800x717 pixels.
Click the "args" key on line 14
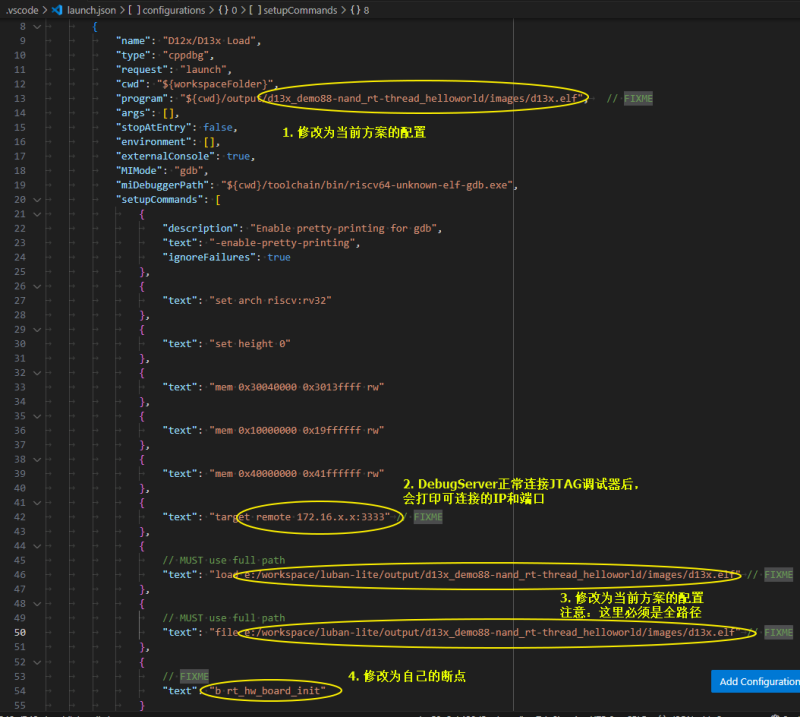[x=132, y=113]
